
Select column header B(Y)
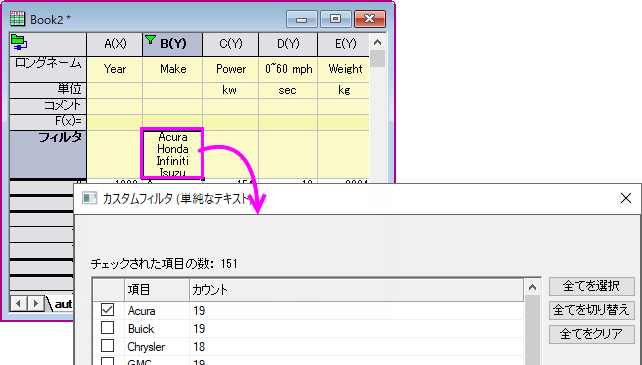[172, 44]
